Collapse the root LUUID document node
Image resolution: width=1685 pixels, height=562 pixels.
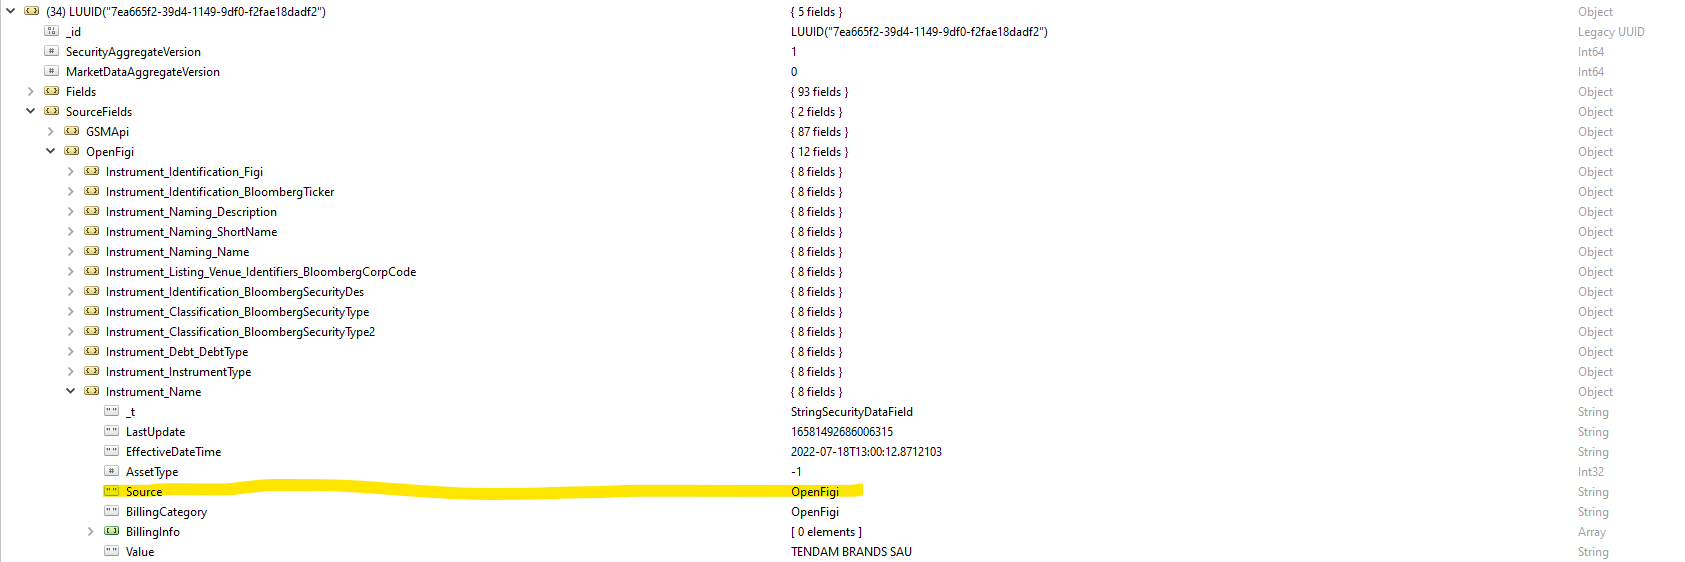point(11,12)
